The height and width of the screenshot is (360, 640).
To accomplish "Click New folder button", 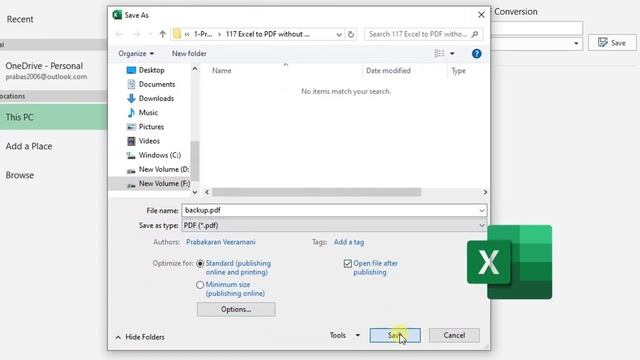I will point(189,53).
